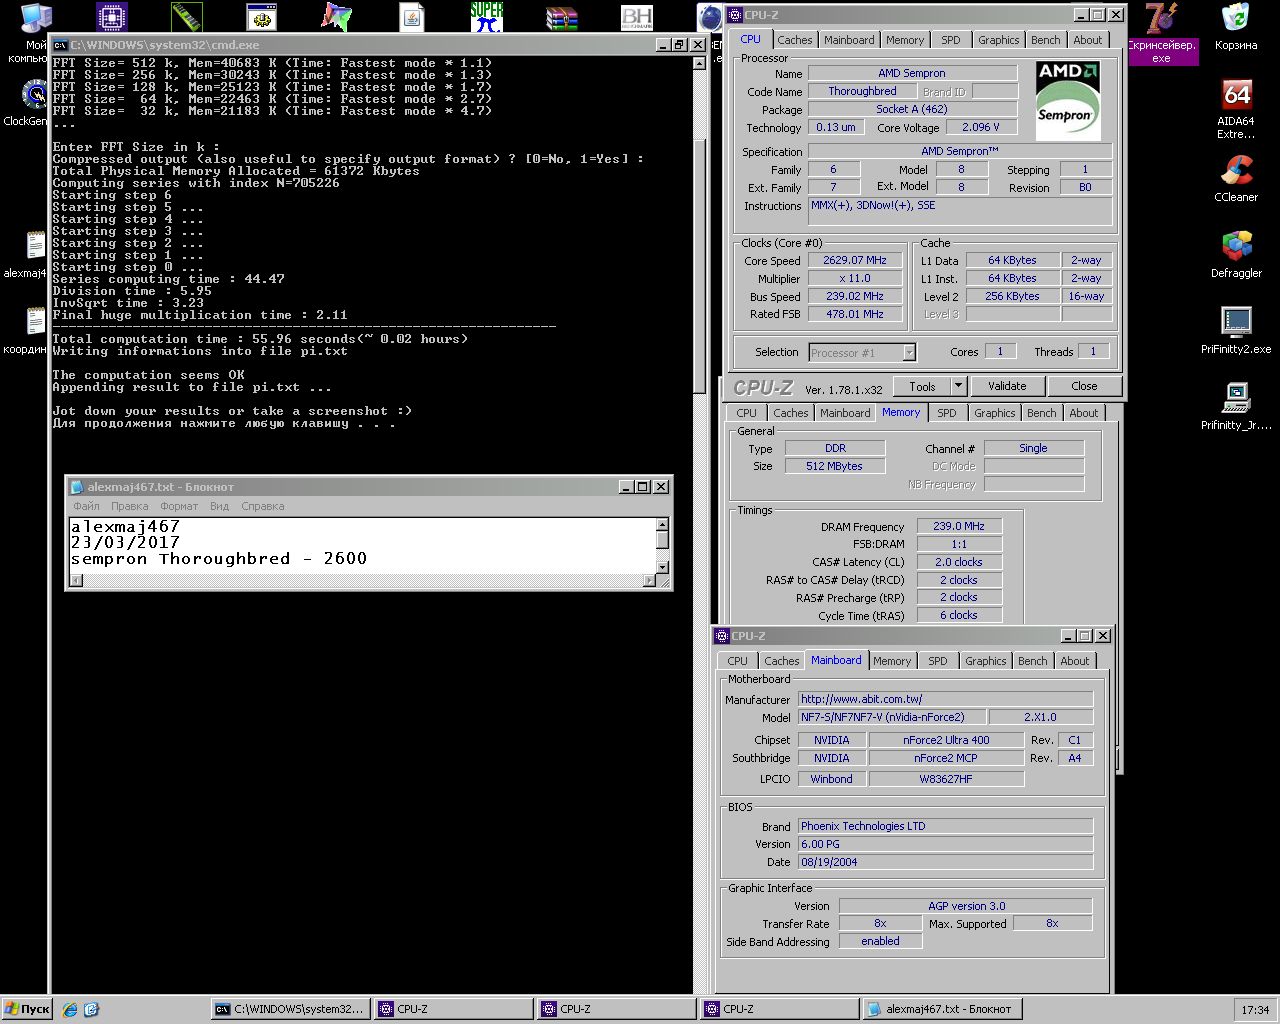
Task: Click the Notepad title bar icon
Action: [77, 487]
